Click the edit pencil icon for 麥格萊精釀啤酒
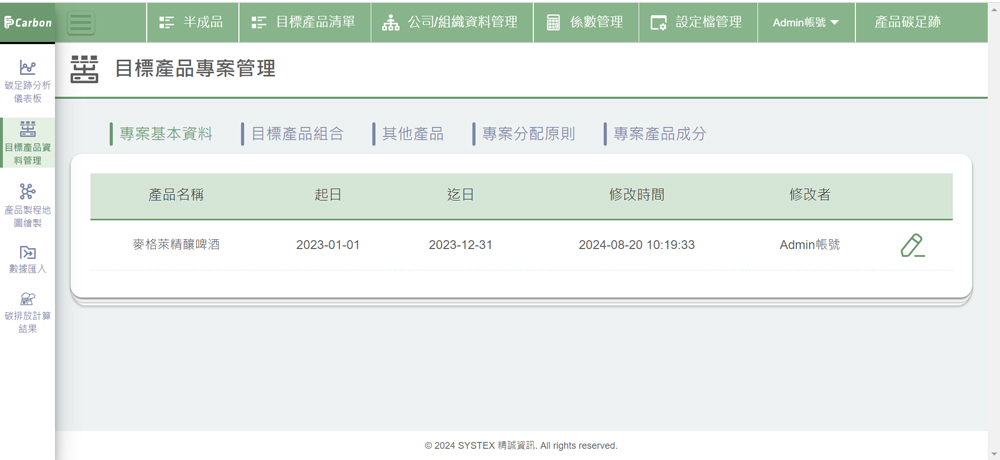This screenshot has width=1000, height=460. [911, 245]
